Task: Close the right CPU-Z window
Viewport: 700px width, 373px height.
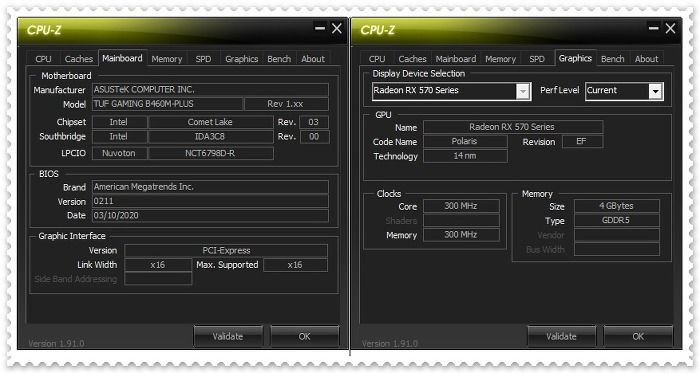Action: pos(670,28)
